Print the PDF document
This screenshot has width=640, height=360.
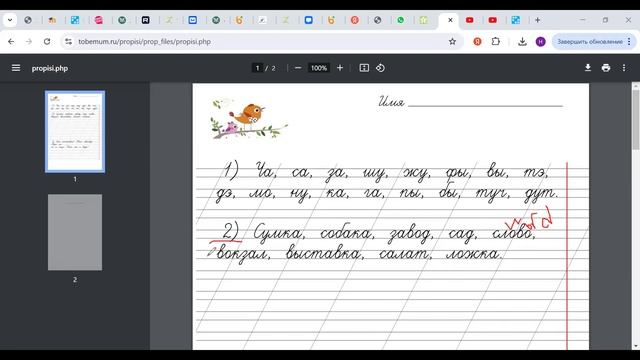pos(606,68)
